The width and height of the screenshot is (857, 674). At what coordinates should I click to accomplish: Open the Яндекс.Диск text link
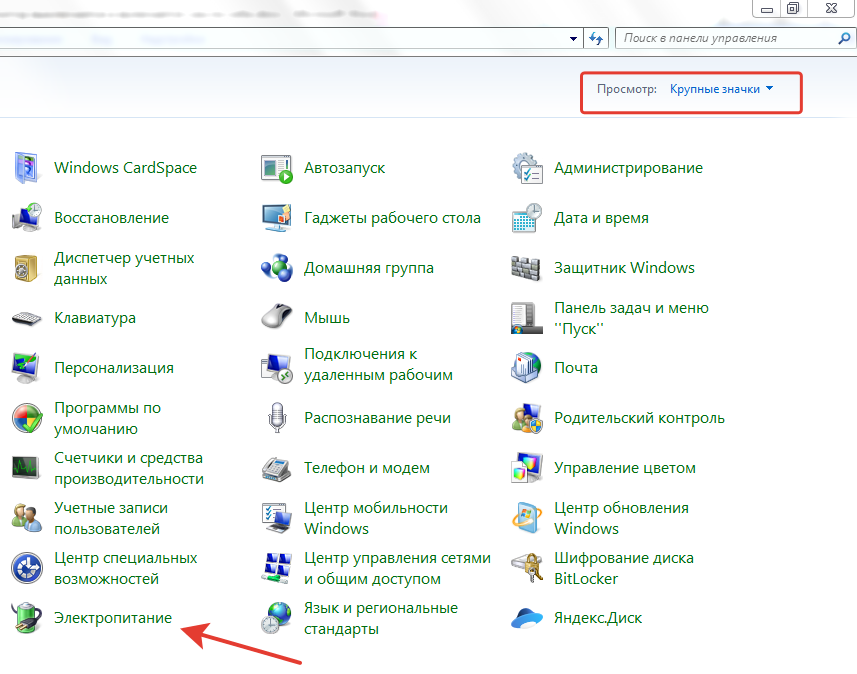598,618
